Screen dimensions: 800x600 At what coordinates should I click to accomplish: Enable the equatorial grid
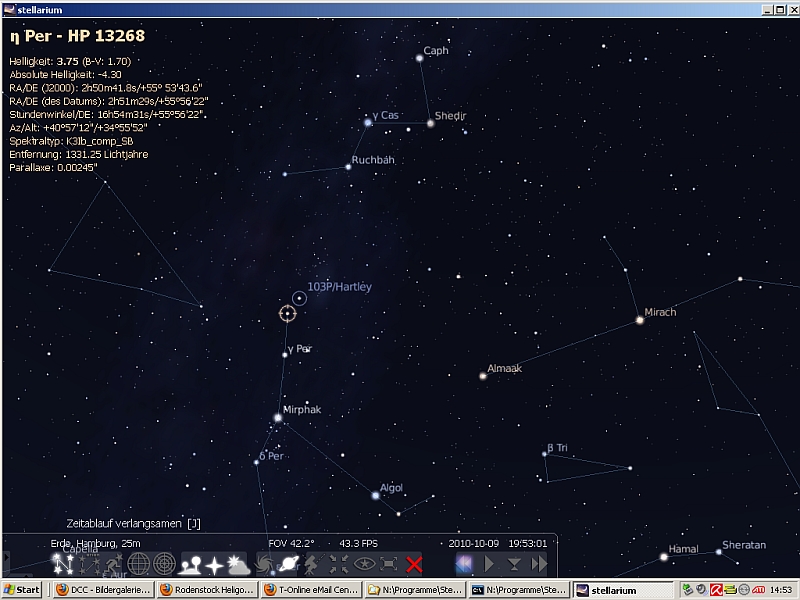tap(138, 565)
